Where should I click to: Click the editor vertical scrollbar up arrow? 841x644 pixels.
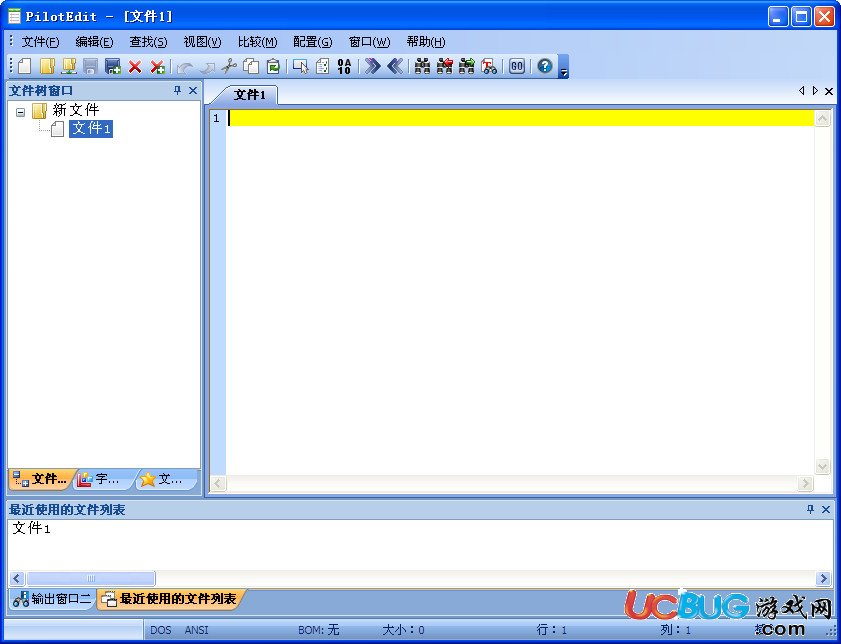822,118
